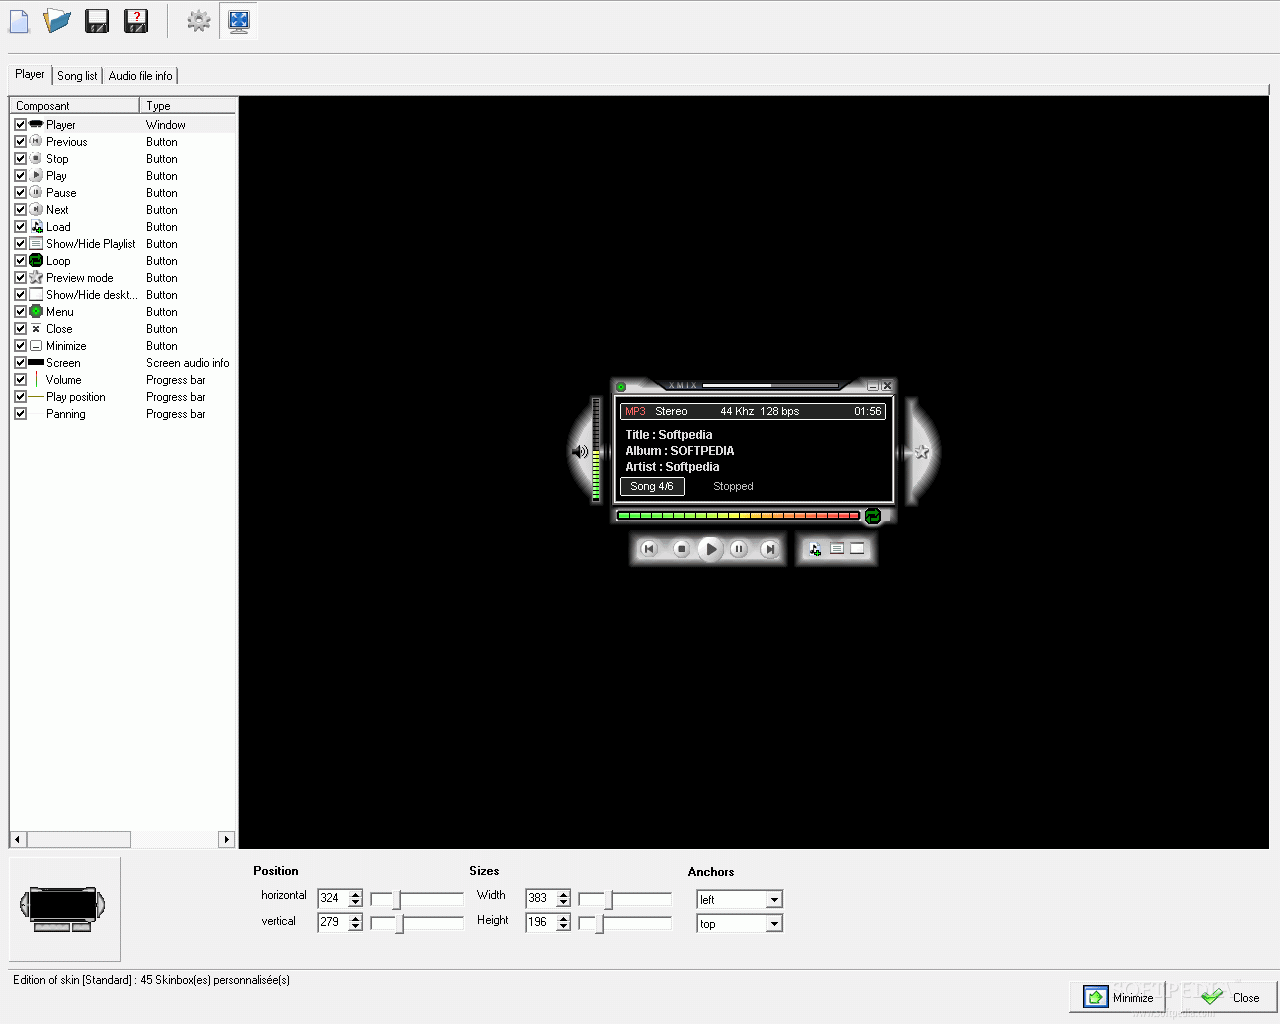Click the Previous button in the player skin
The height and width of the screenshot is (1024, 1280).
[x=649, y=549]
